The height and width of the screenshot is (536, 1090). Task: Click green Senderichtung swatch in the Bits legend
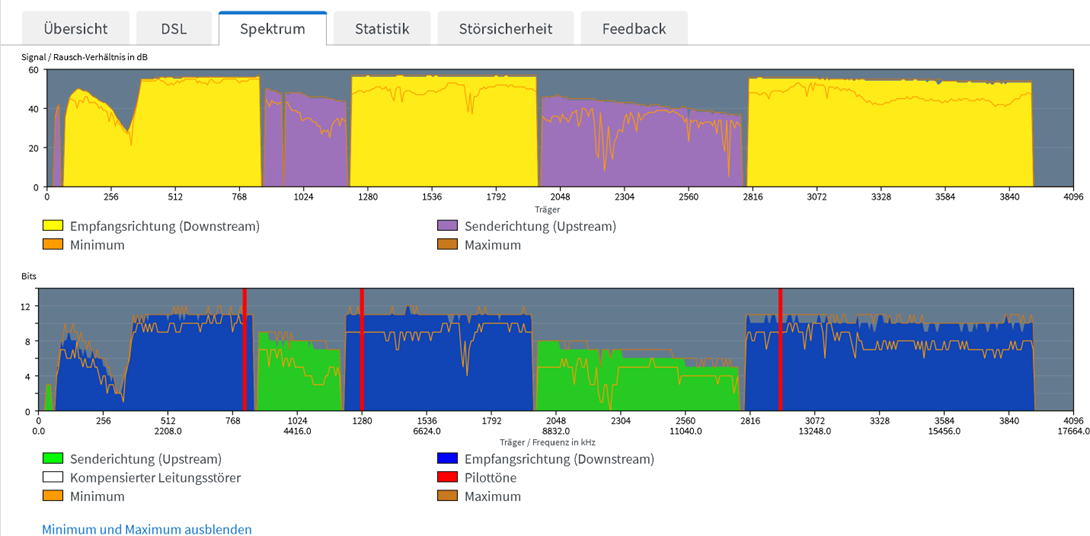(52, 459)
